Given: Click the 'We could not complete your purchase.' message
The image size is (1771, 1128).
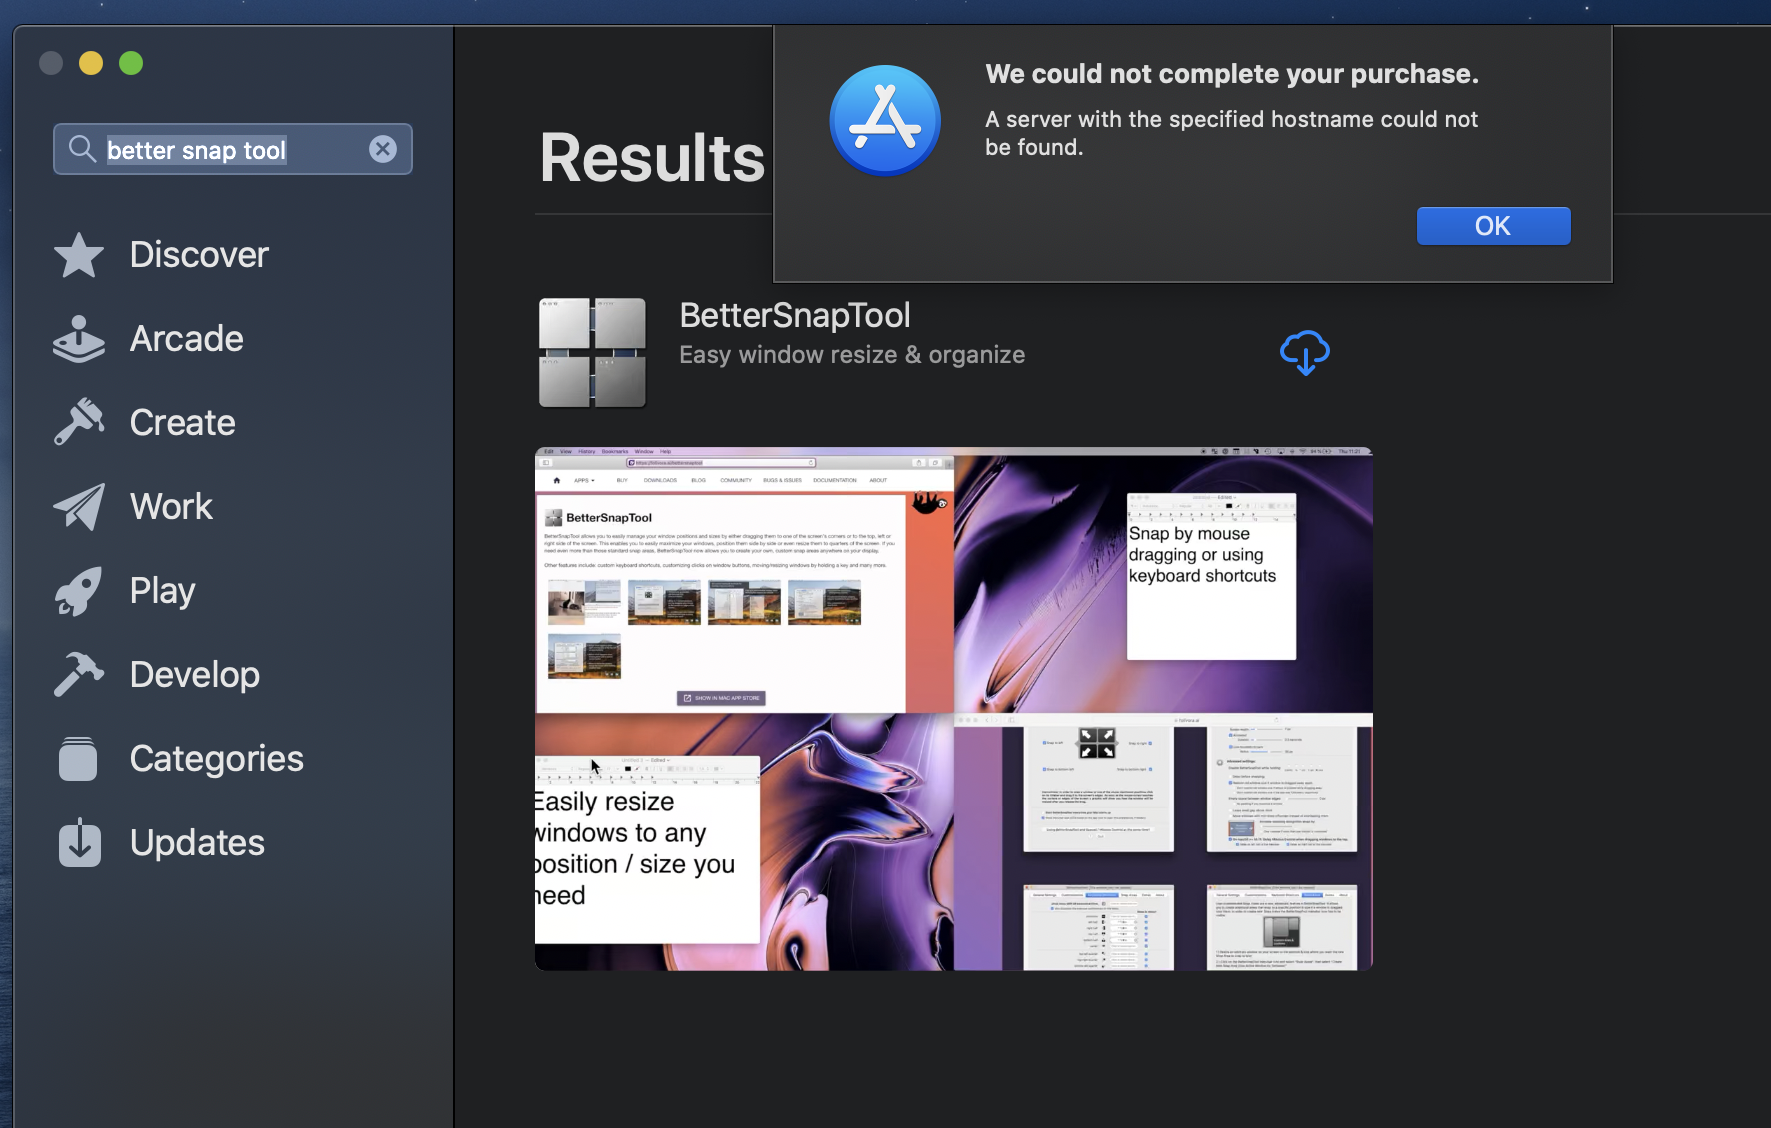Looking at the screenshot, I should pyautogui.click(x=1232, y=74).
